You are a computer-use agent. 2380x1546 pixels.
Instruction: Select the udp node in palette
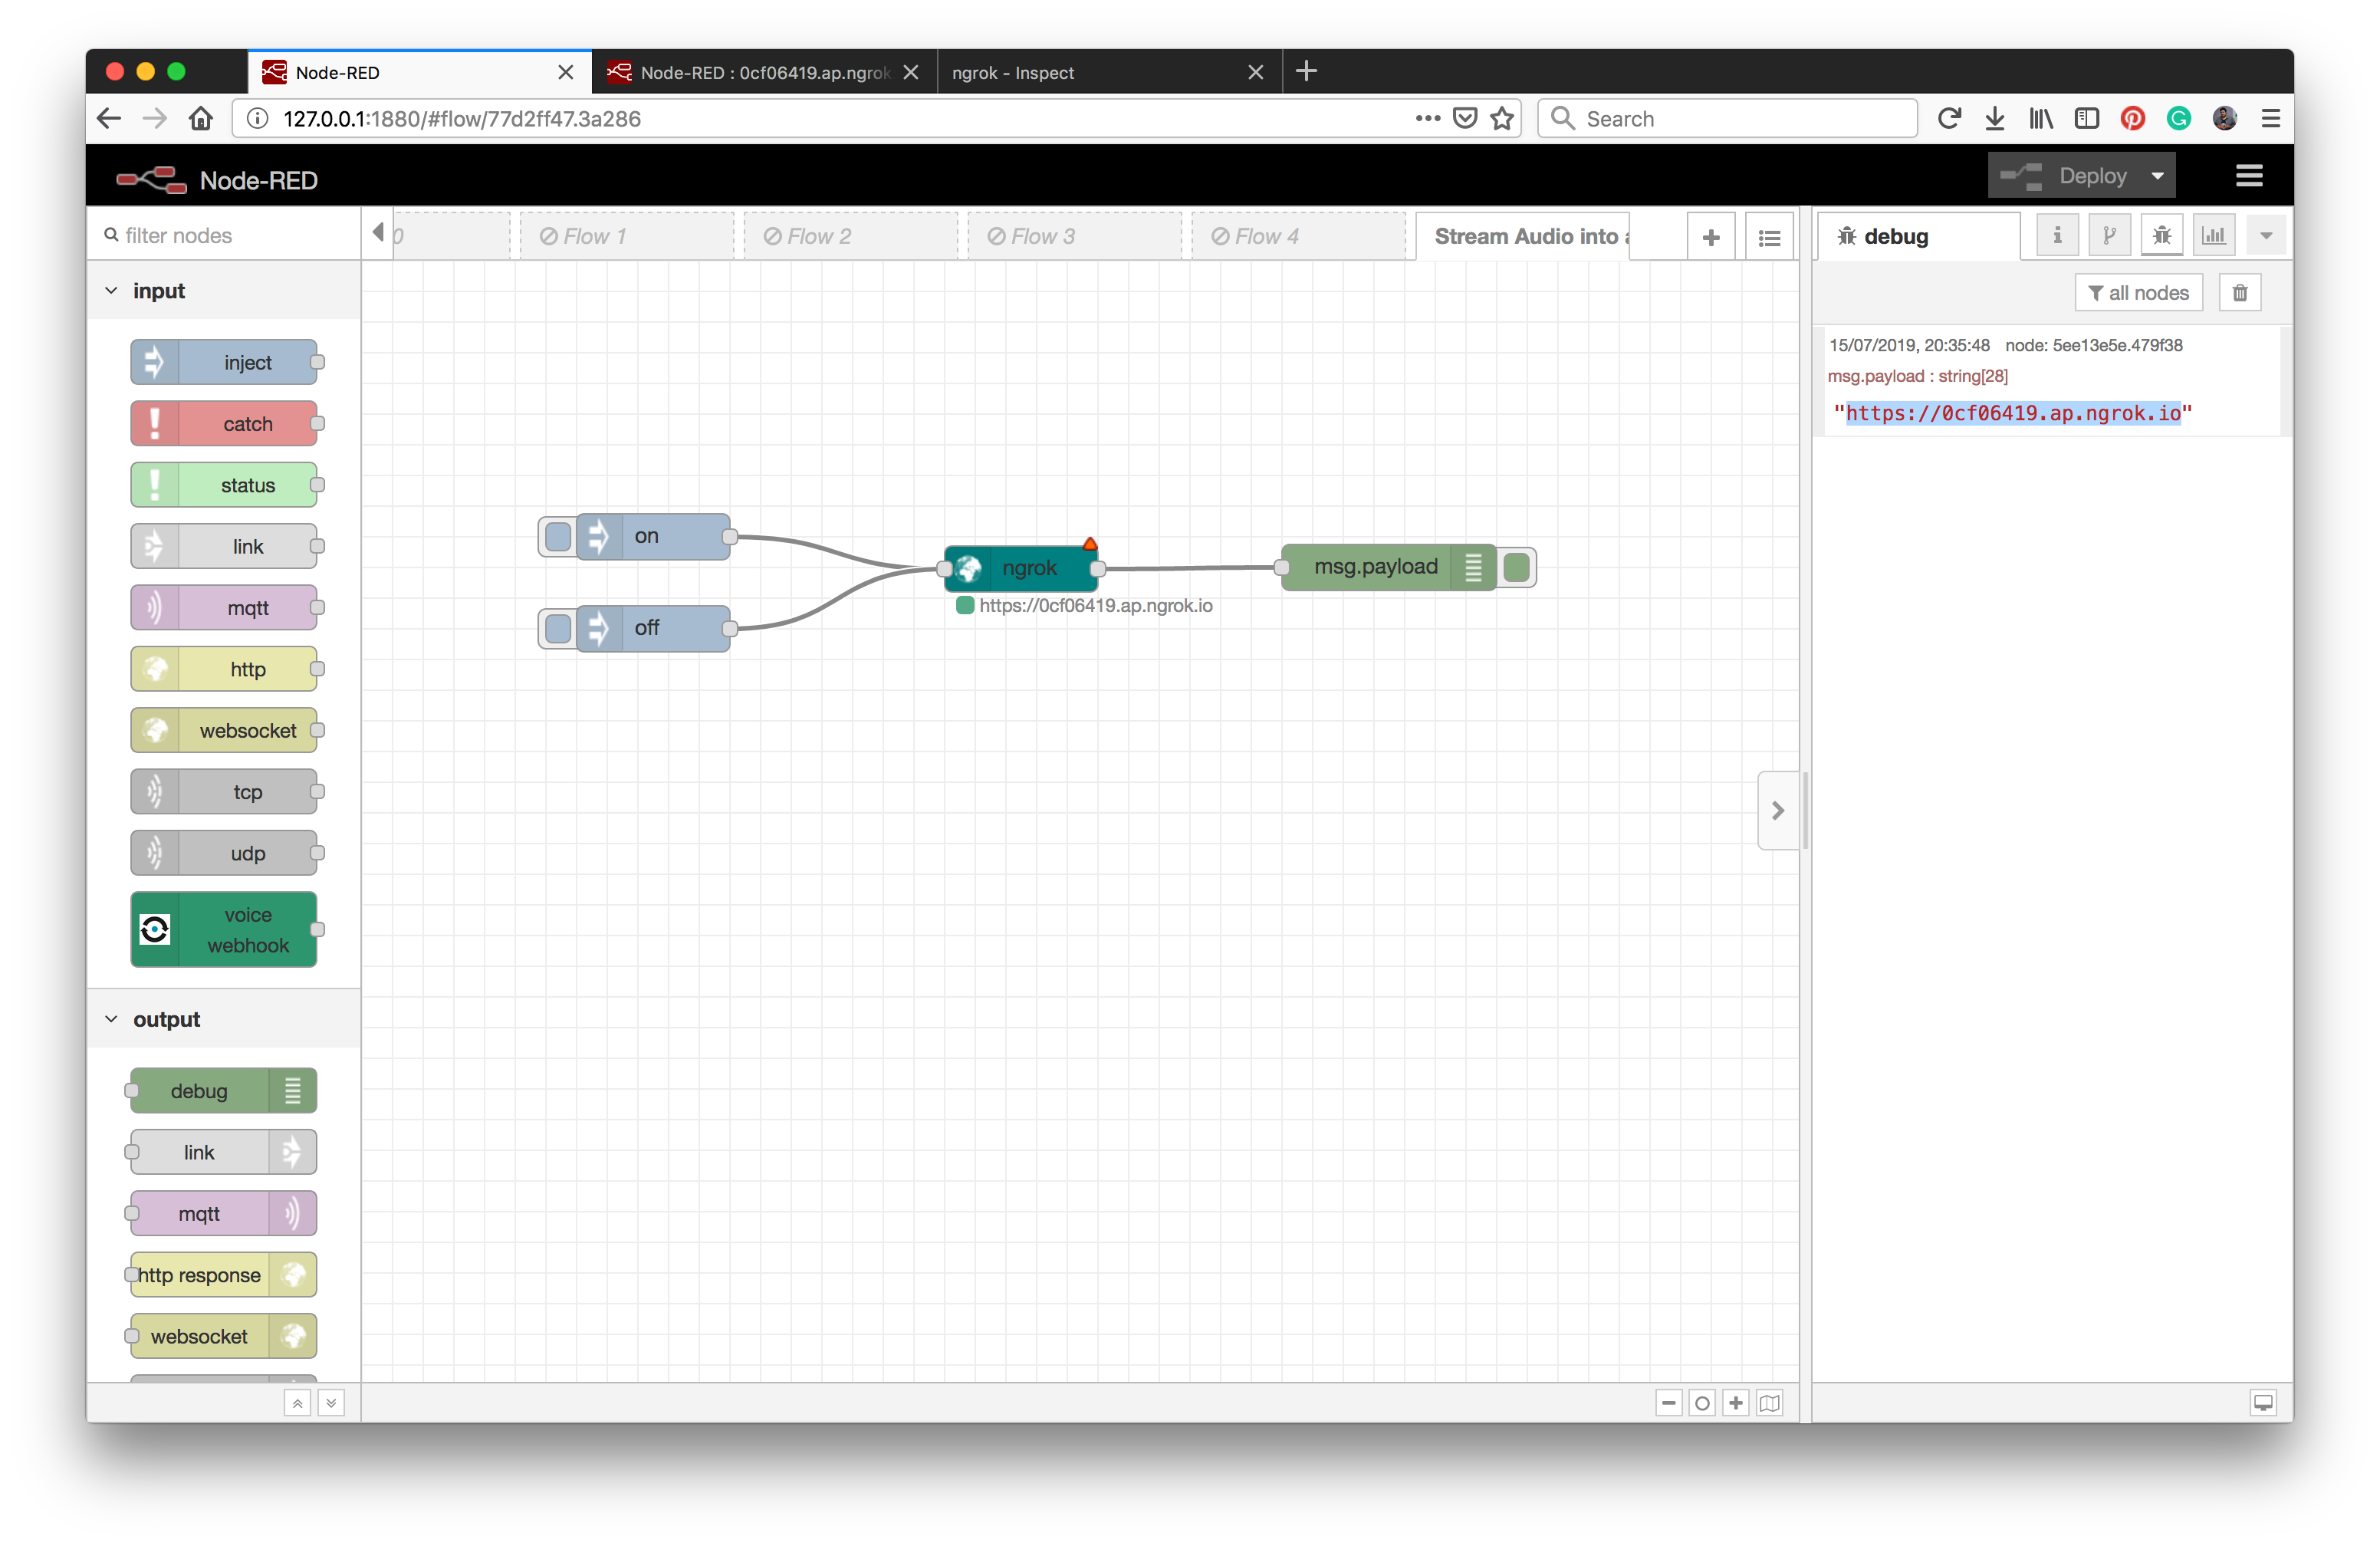(x=224, y=853)
